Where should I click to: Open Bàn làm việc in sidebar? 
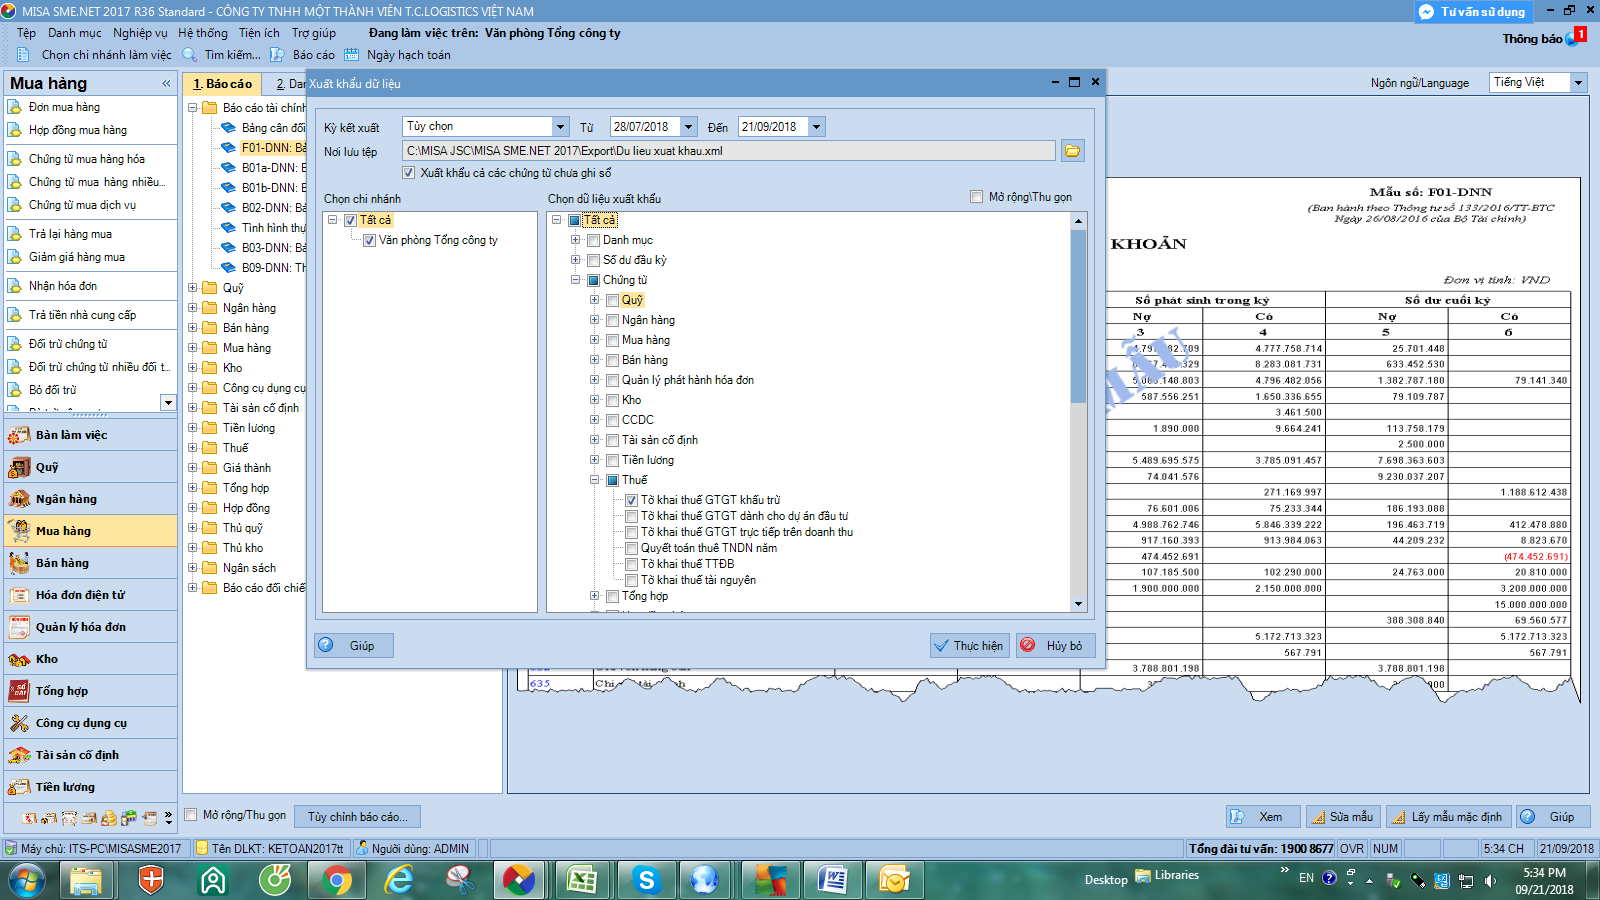90,435
